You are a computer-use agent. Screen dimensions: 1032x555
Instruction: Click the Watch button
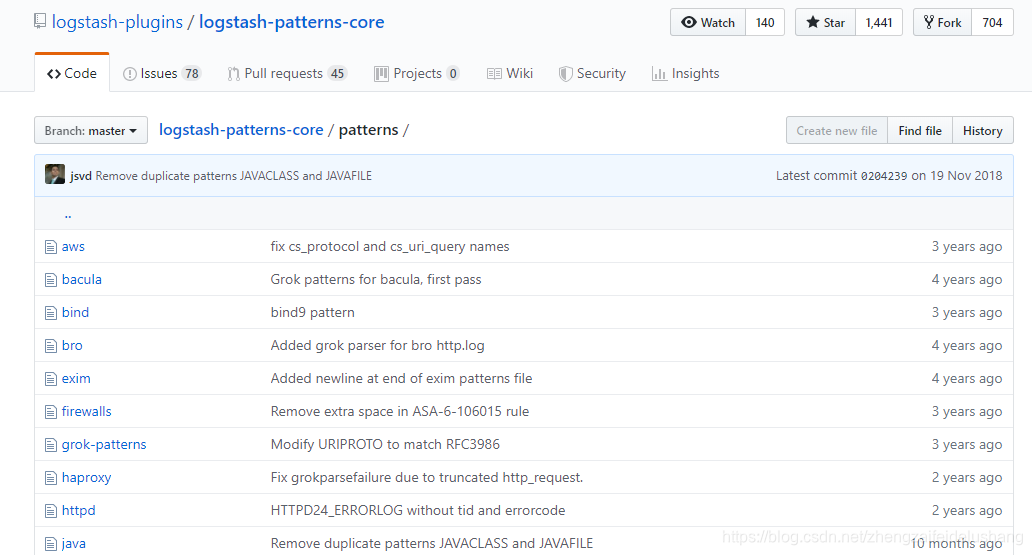(708, 22)
